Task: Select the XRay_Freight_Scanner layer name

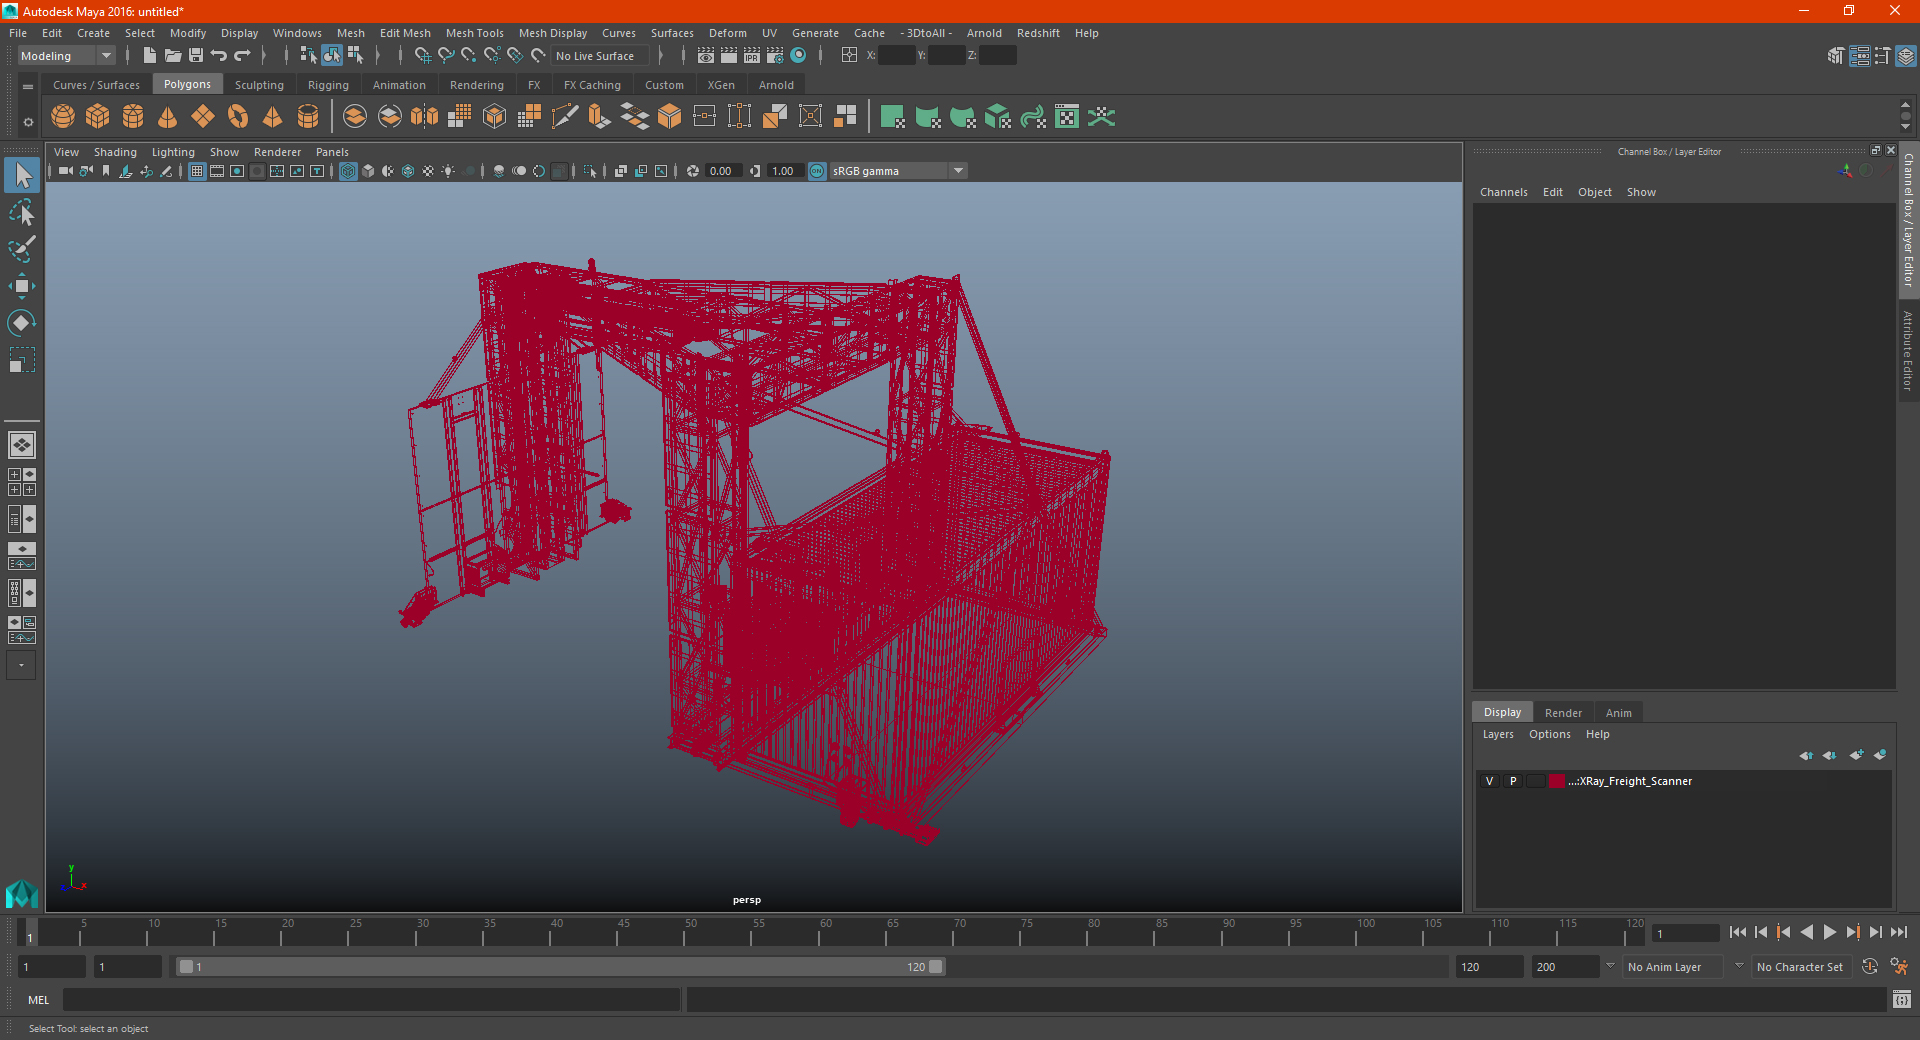Action: click(1630, 781)
